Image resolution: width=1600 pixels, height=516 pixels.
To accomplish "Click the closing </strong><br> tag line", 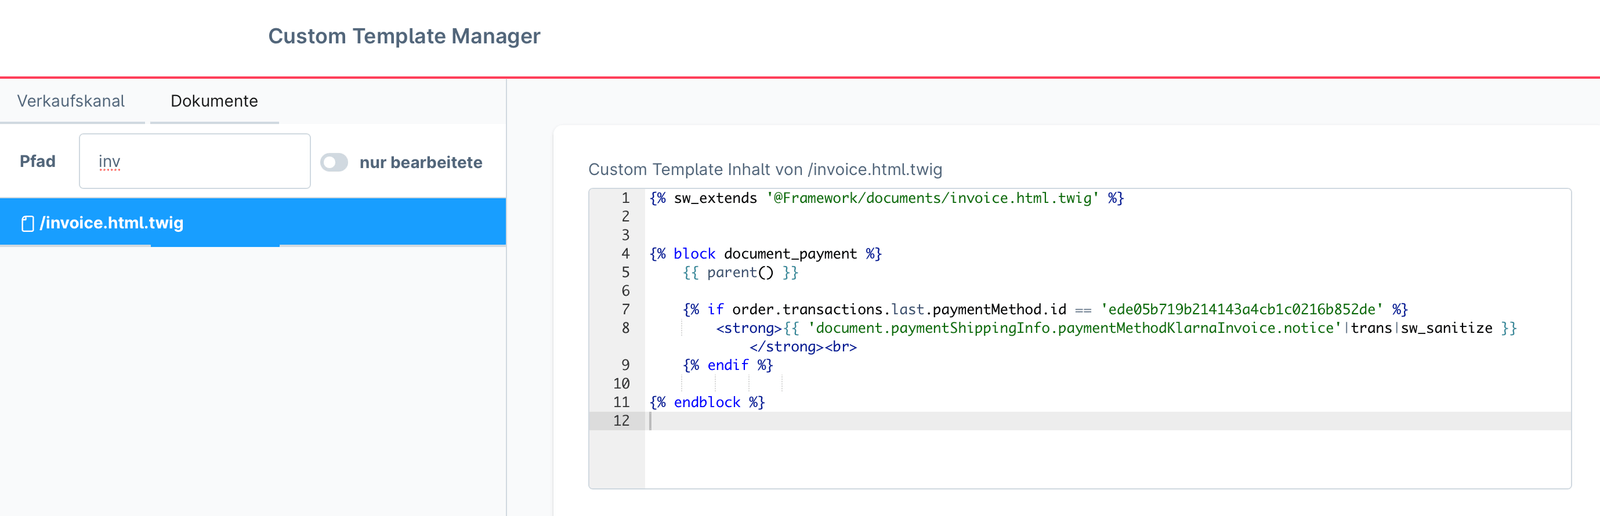I will pos(803,347).
